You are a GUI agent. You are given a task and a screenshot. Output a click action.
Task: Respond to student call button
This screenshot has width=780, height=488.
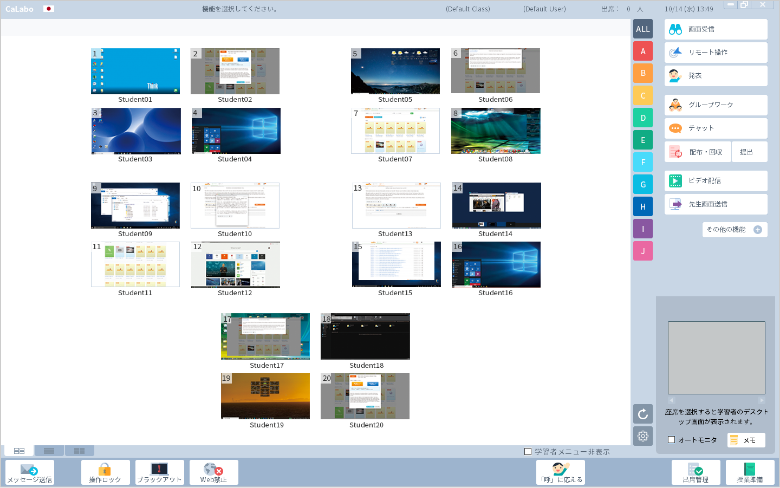click(560, 472)
